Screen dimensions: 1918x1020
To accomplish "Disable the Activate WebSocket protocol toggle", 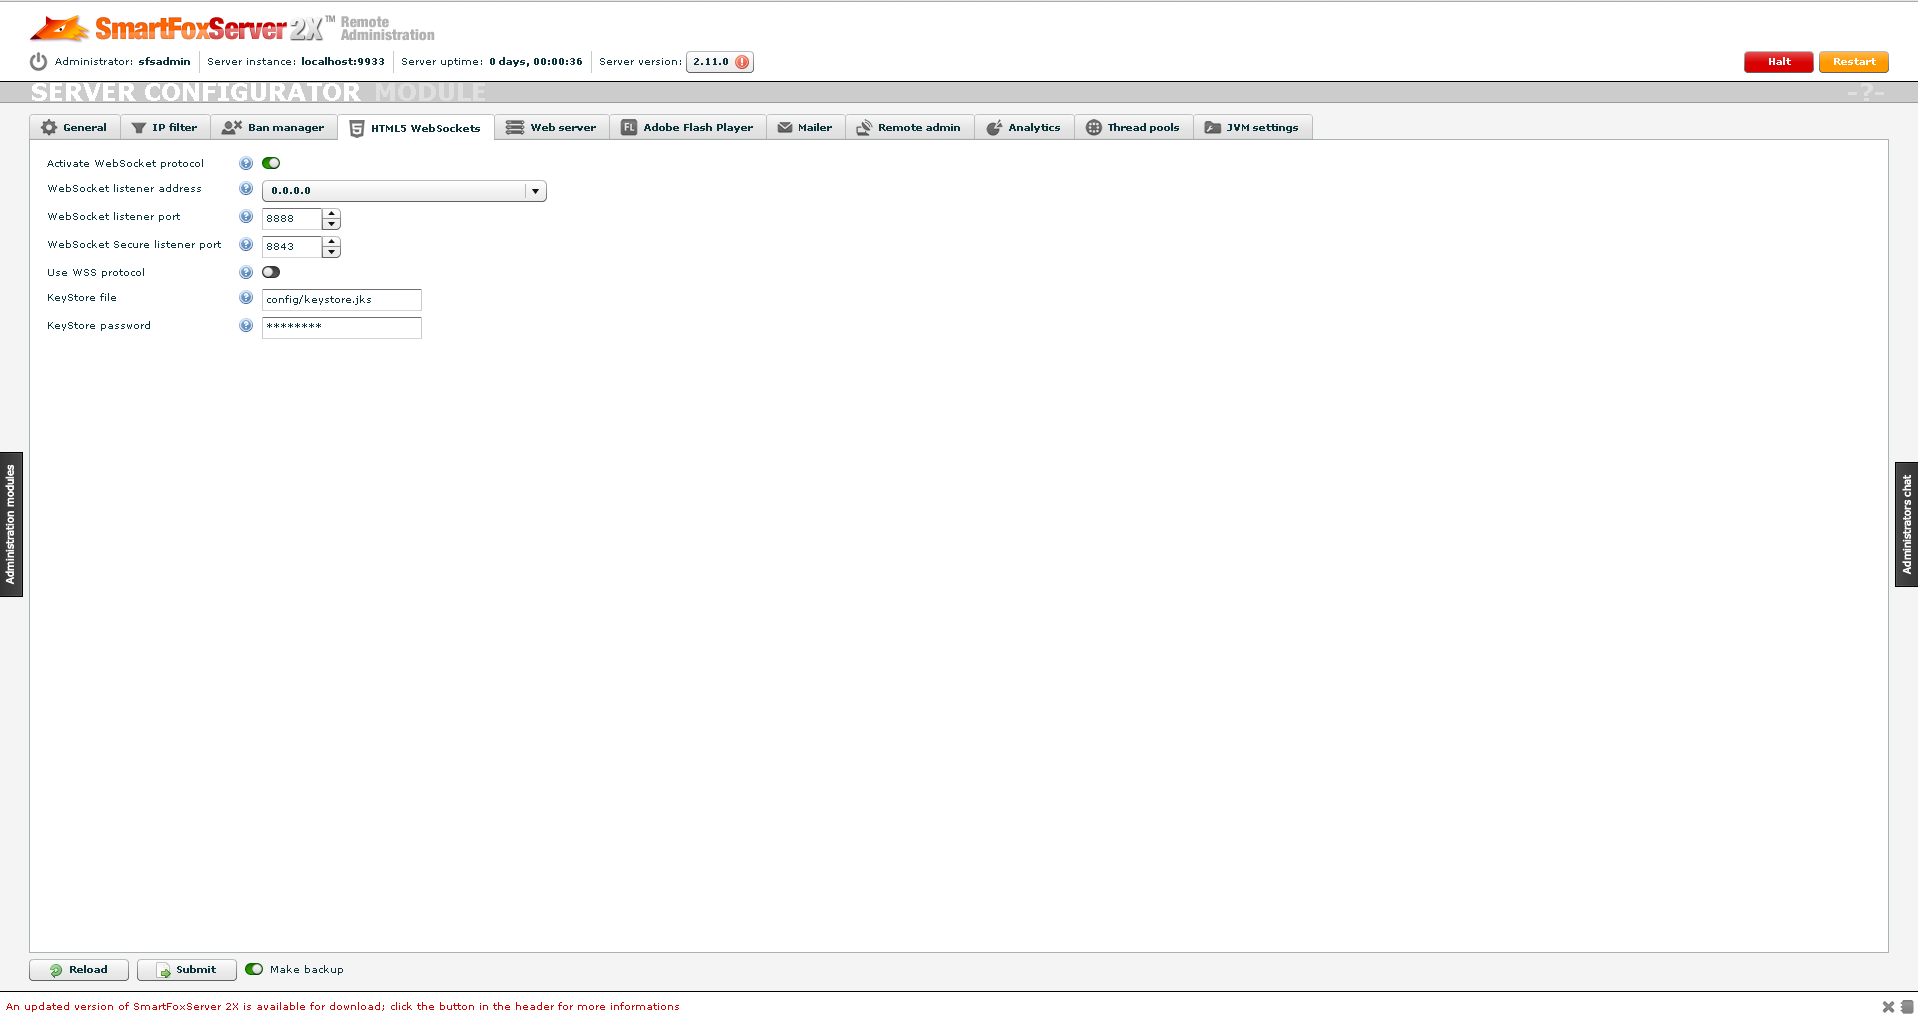I will (271, 163).
